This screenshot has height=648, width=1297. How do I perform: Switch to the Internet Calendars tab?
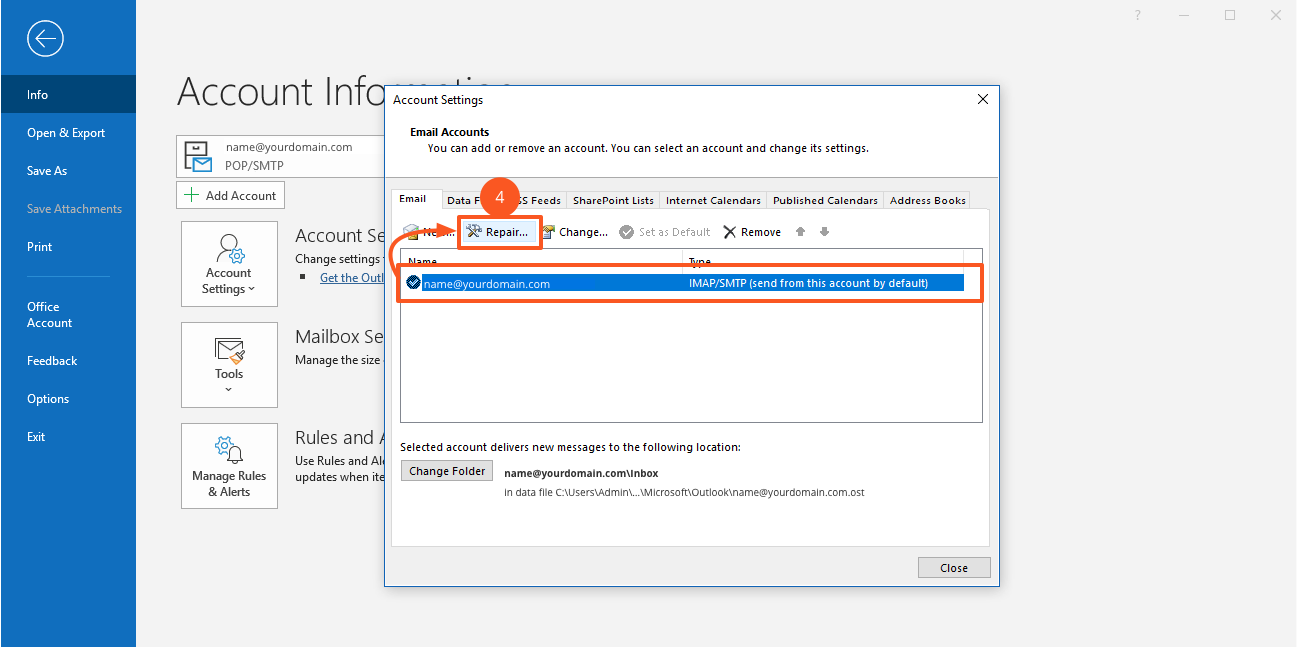[713, 200]
